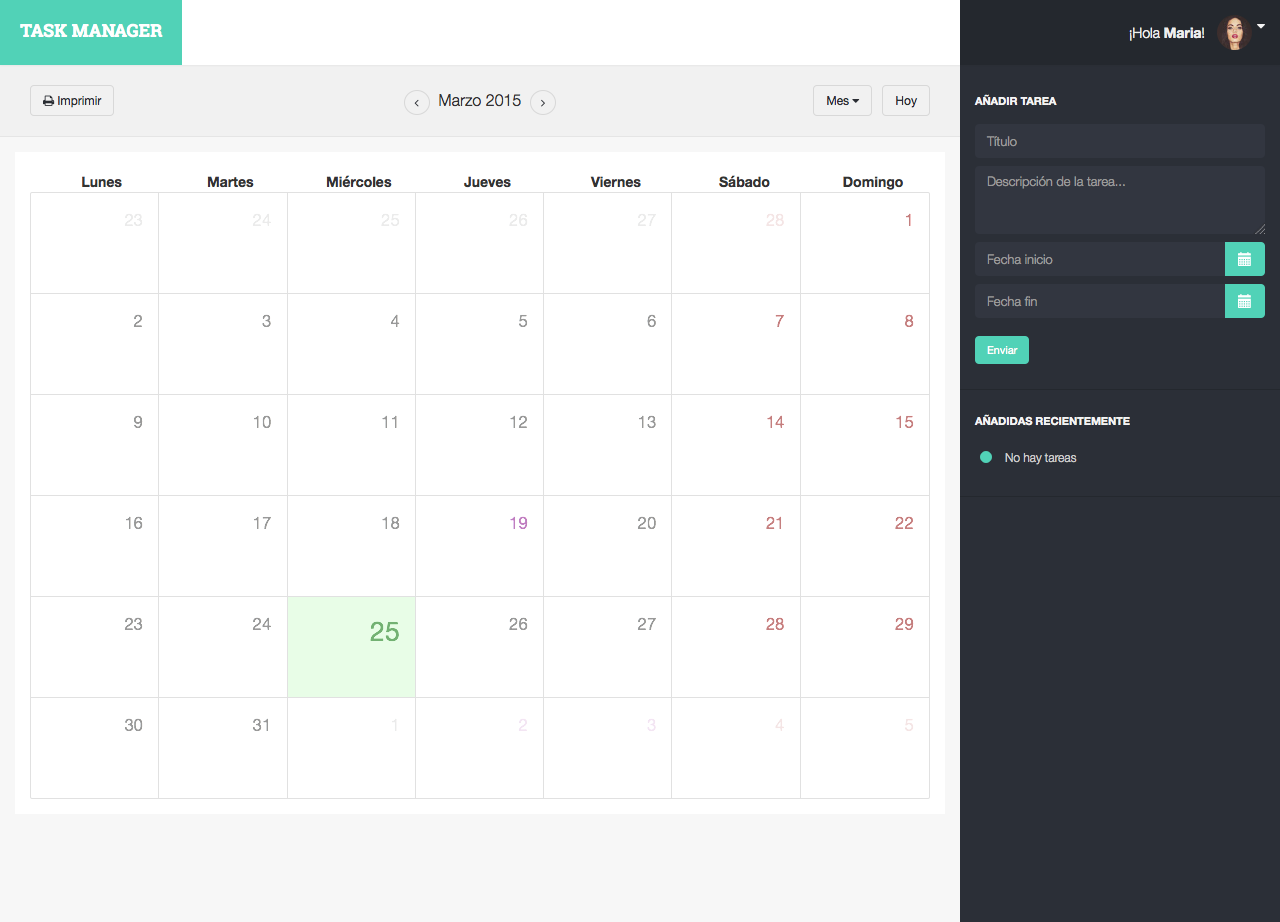The width and height of the screenshot is (1280, 922).
Task: Click the Hoy button
Action: (x=906, y=101)
